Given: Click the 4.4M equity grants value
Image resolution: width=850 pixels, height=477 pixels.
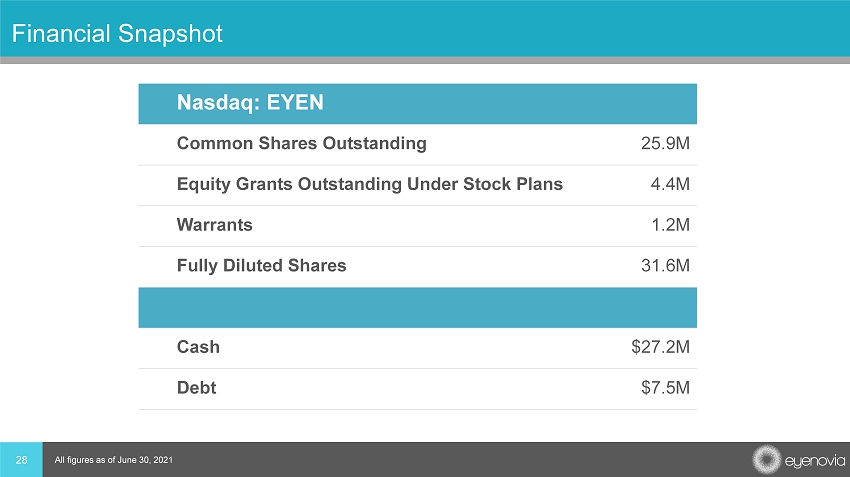Looking at the screenshot, I should click(x=669, y=184).
